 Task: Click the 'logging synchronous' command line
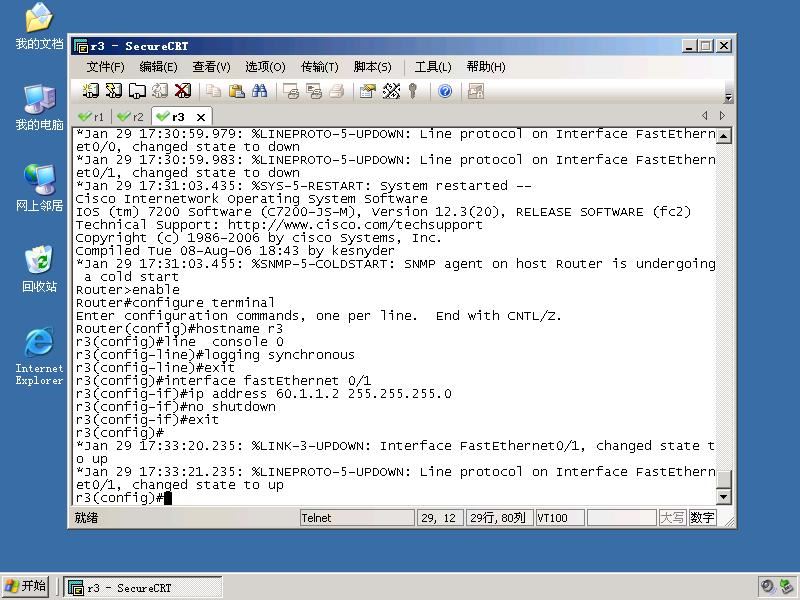click(215, 355)
